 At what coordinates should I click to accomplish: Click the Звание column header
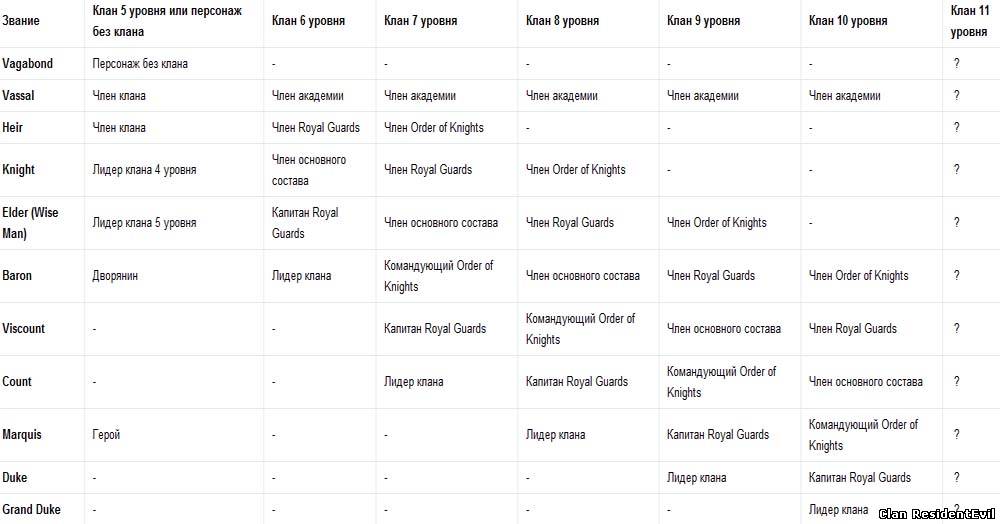20,20
